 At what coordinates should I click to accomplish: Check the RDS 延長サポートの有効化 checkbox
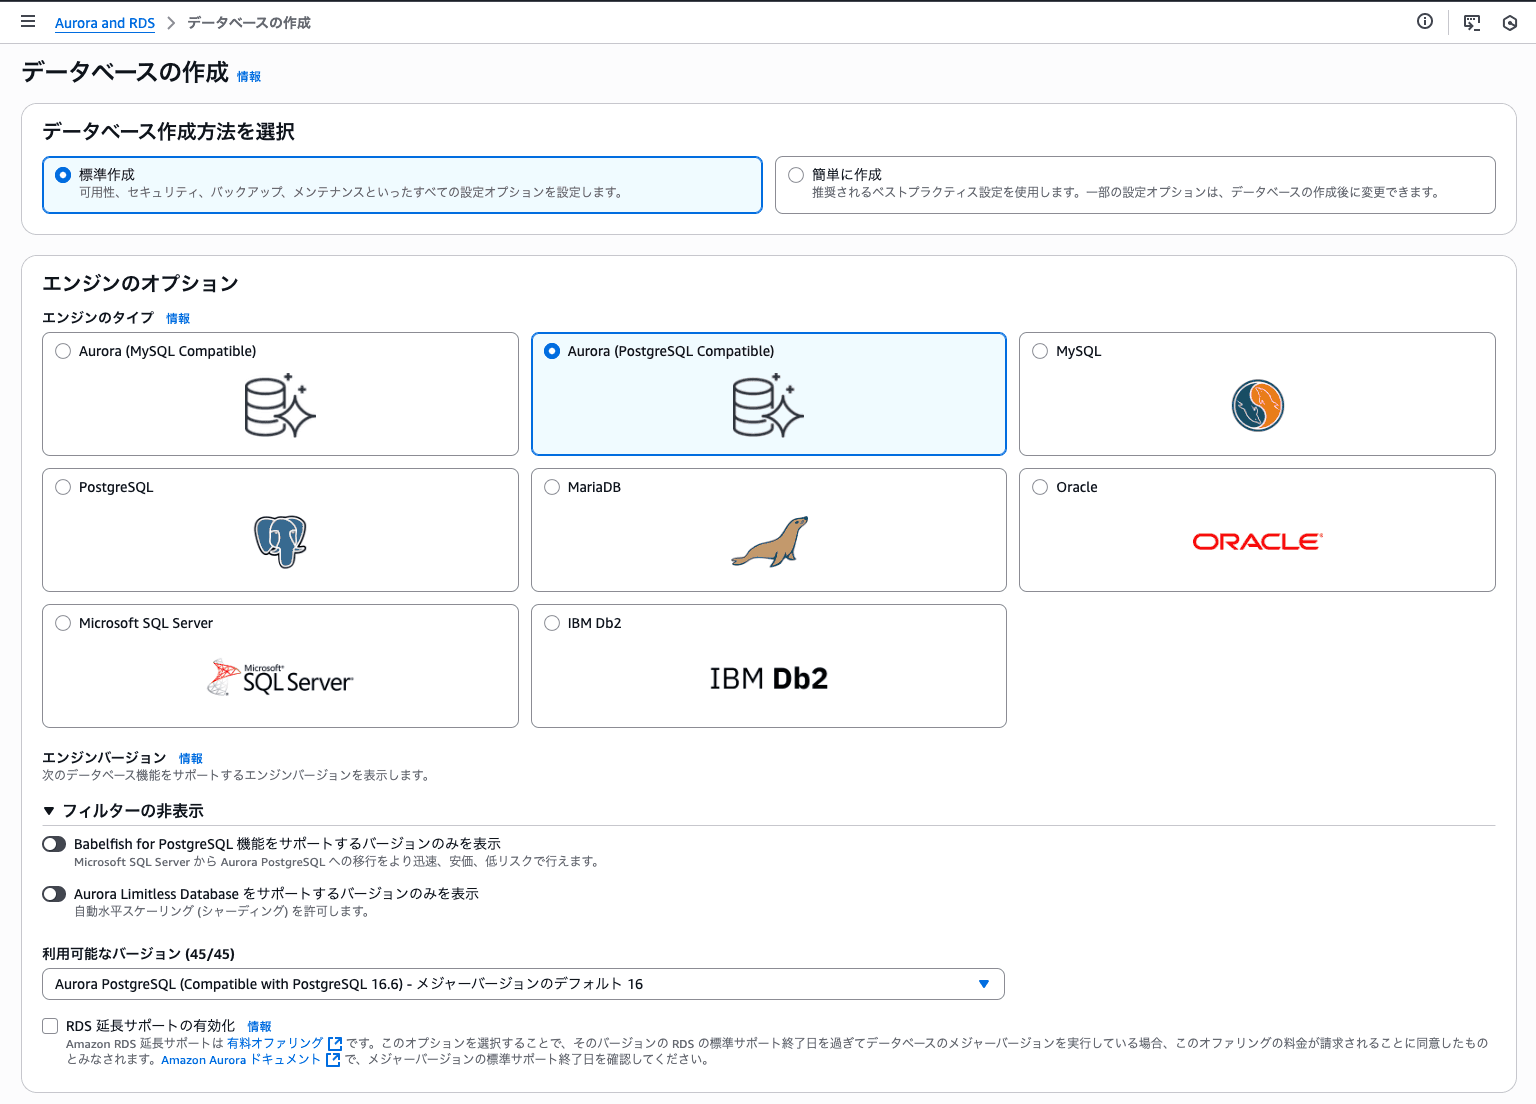pyautogui.click(x=49, y=1025)
